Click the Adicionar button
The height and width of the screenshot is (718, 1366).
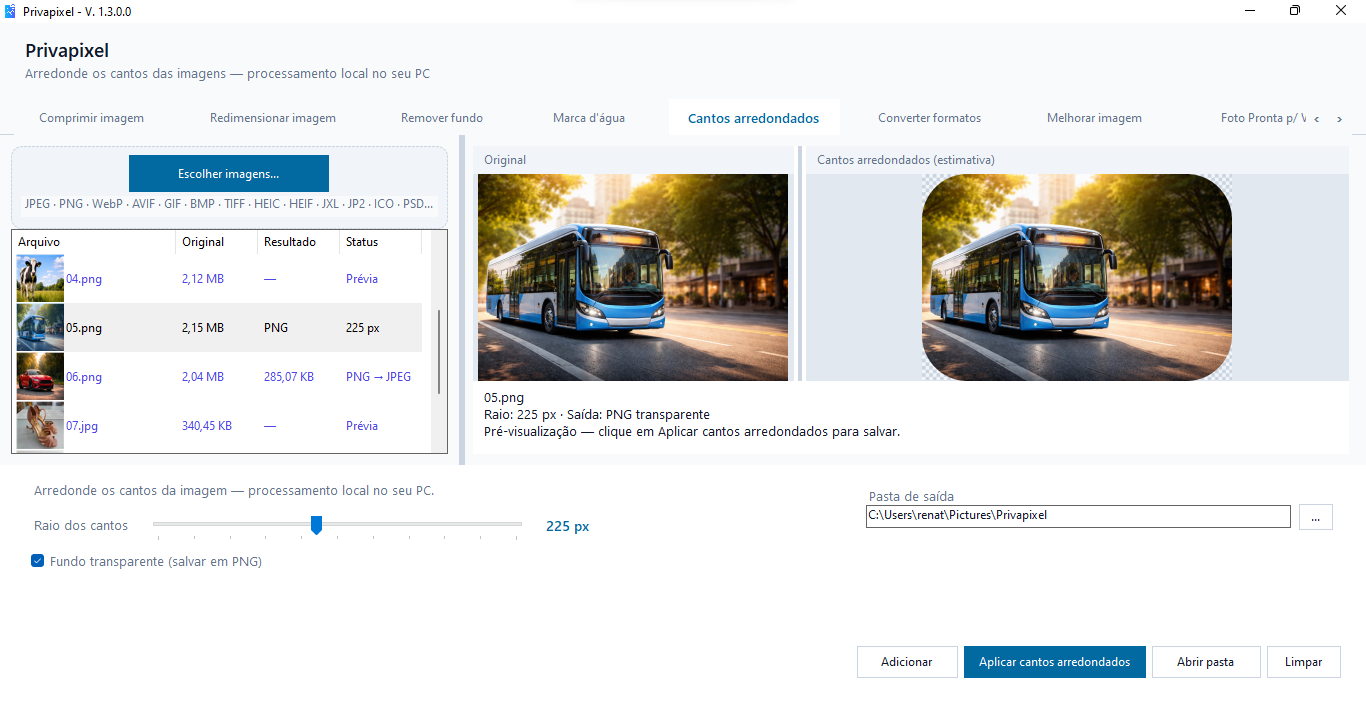pyautogui.click(x=906, y=662)
